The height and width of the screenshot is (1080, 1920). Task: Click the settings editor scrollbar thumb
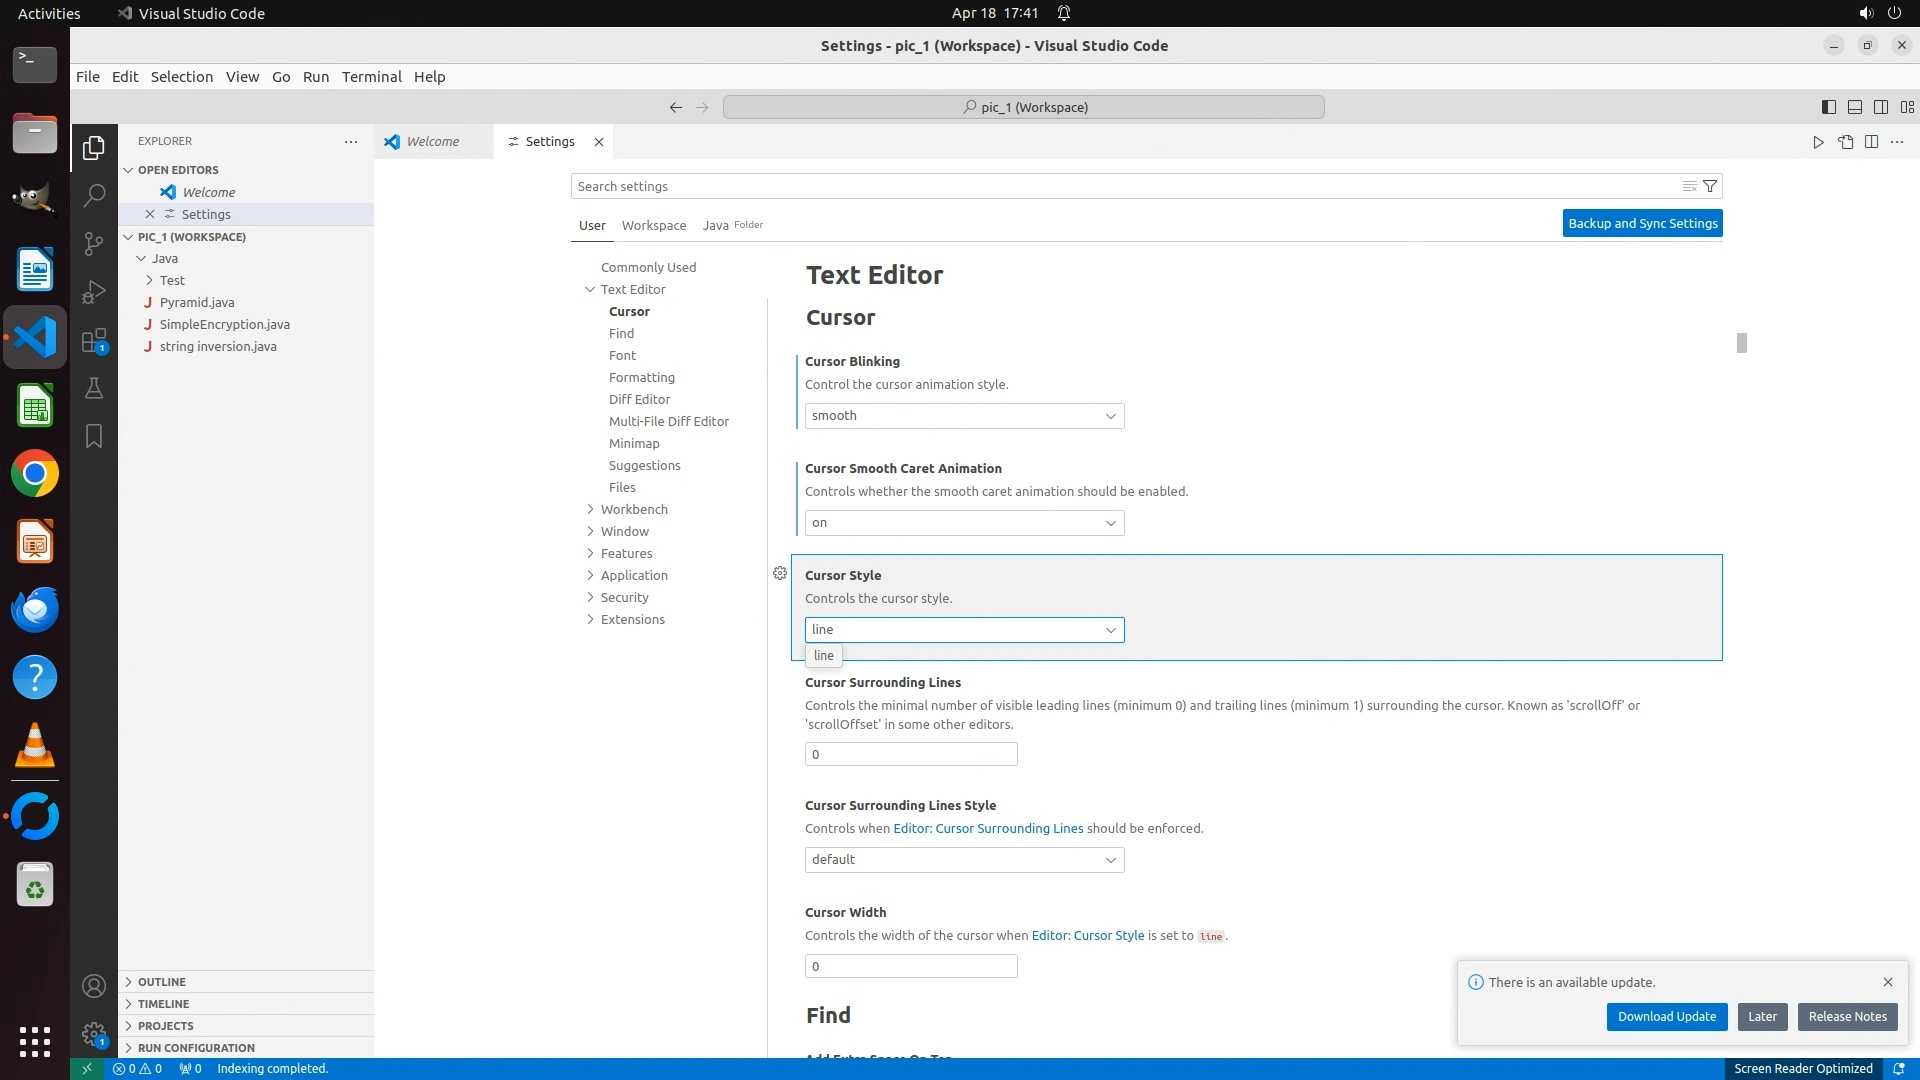tap(1741, 343)
